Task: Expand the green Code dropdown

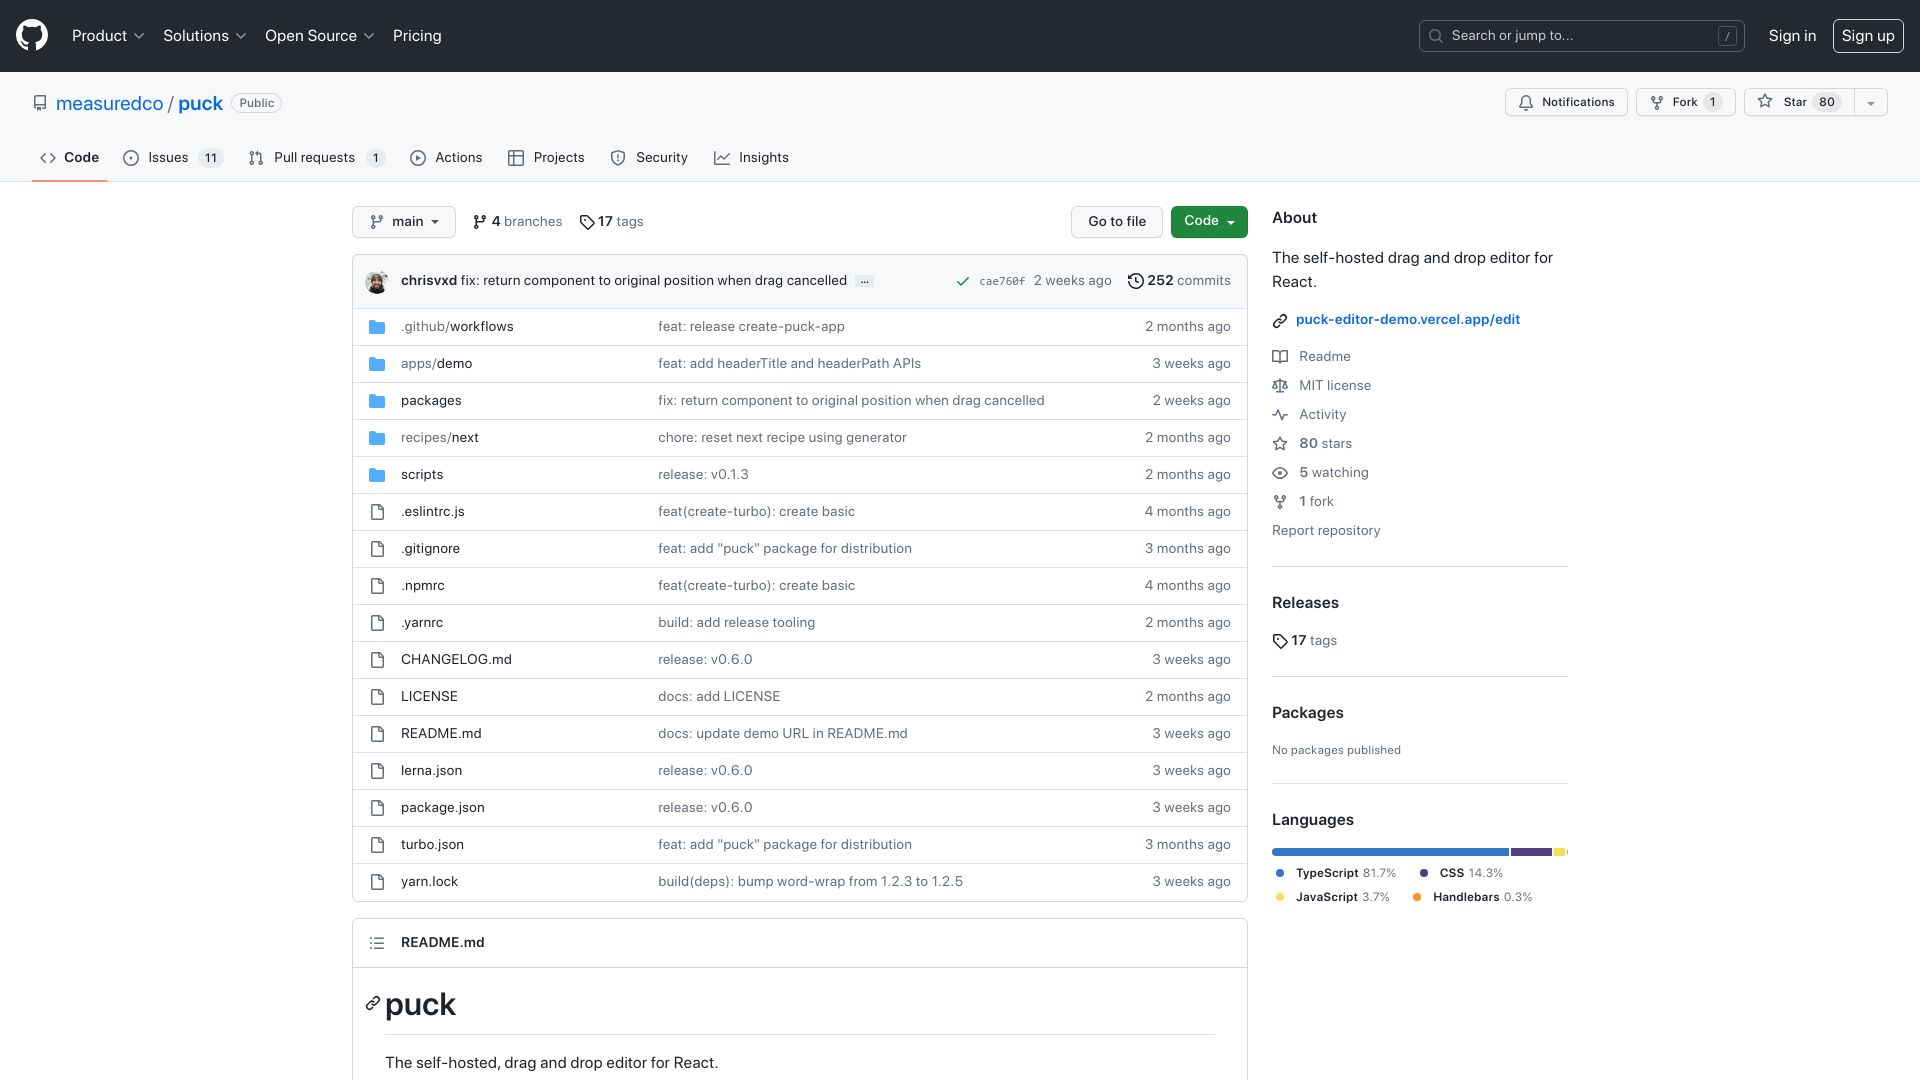Action: coord(1209,222)
